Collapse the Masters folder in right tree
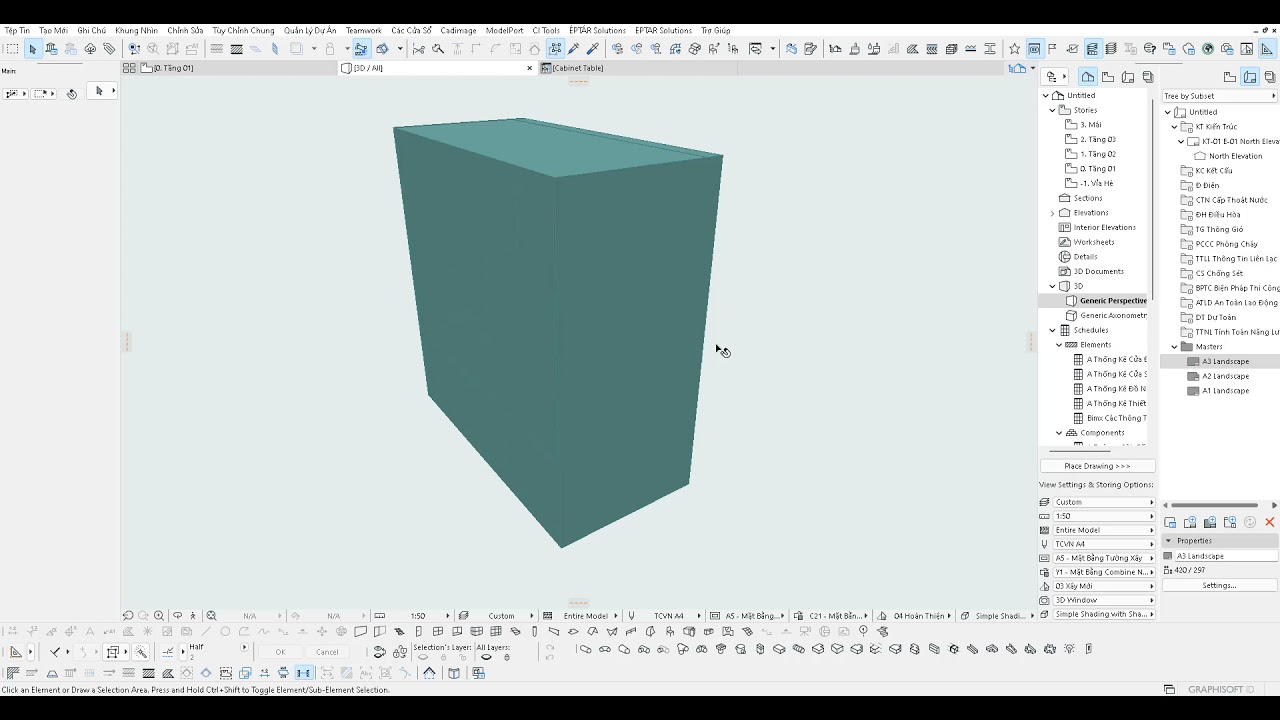 tap(1174, 347)
